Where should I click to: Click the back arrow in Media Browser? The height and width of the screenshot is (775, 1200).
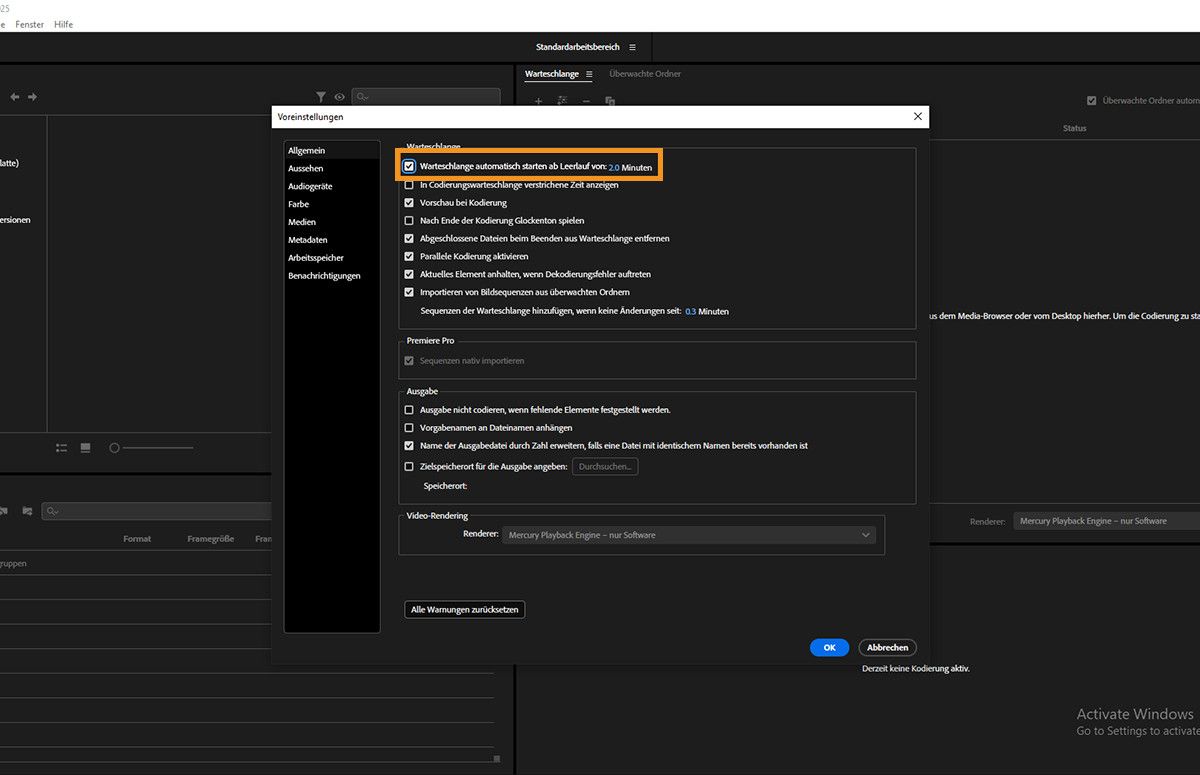tap(15, 97)
